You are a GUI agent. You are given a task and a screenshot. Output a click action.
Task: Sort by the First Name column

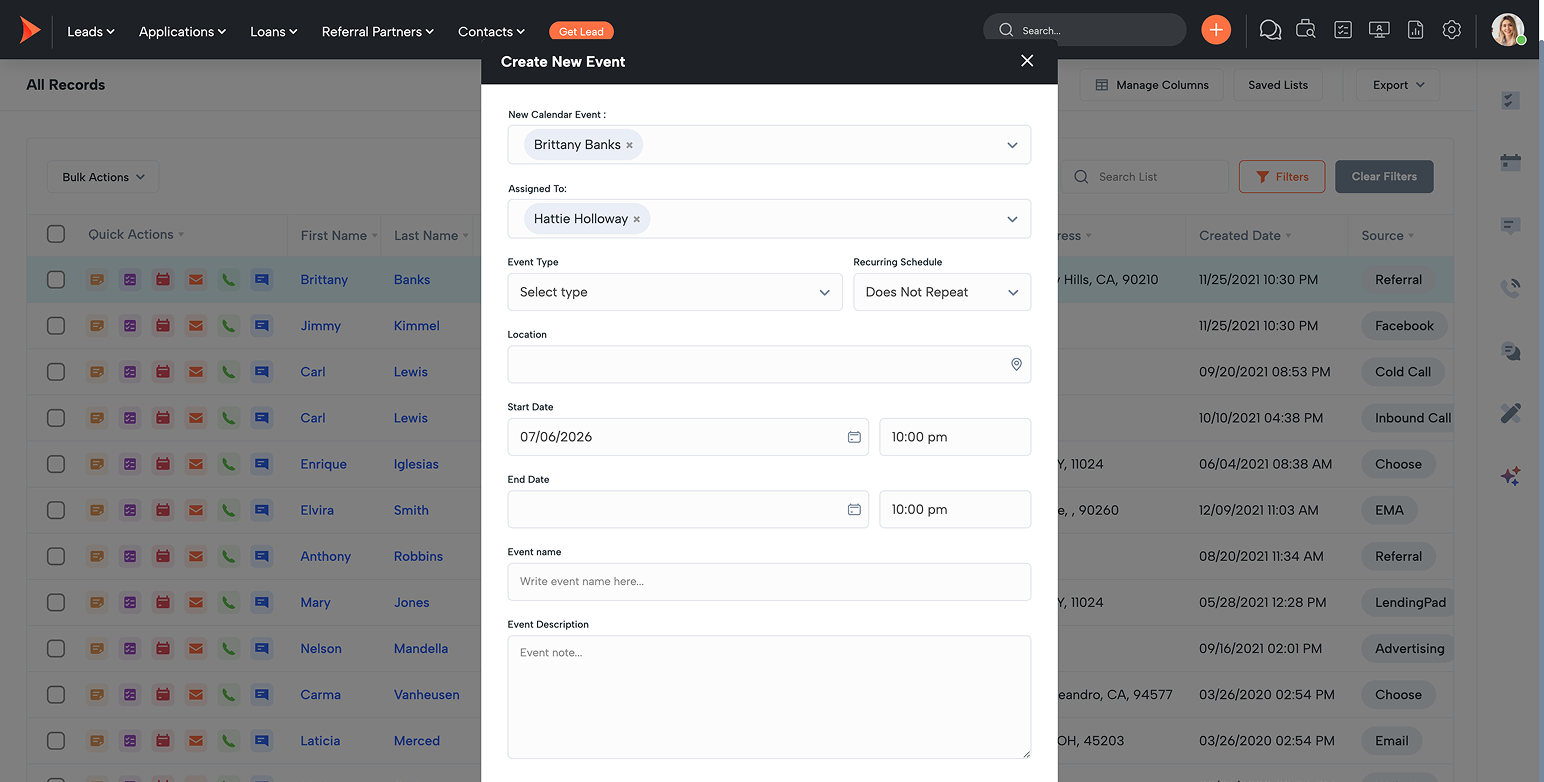339,236
